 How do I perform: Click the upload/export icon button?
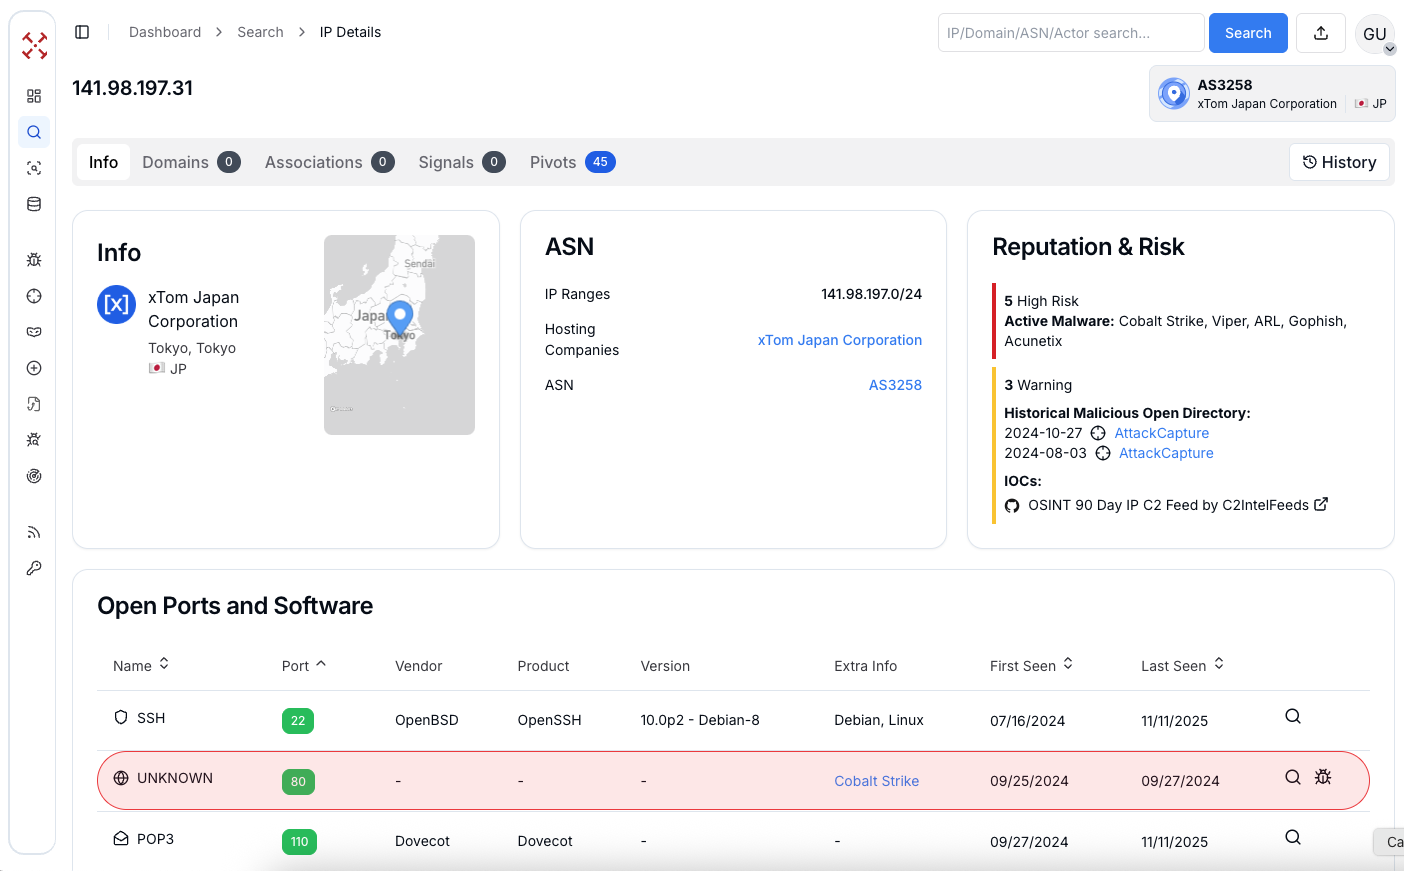tap(1320, 33)
